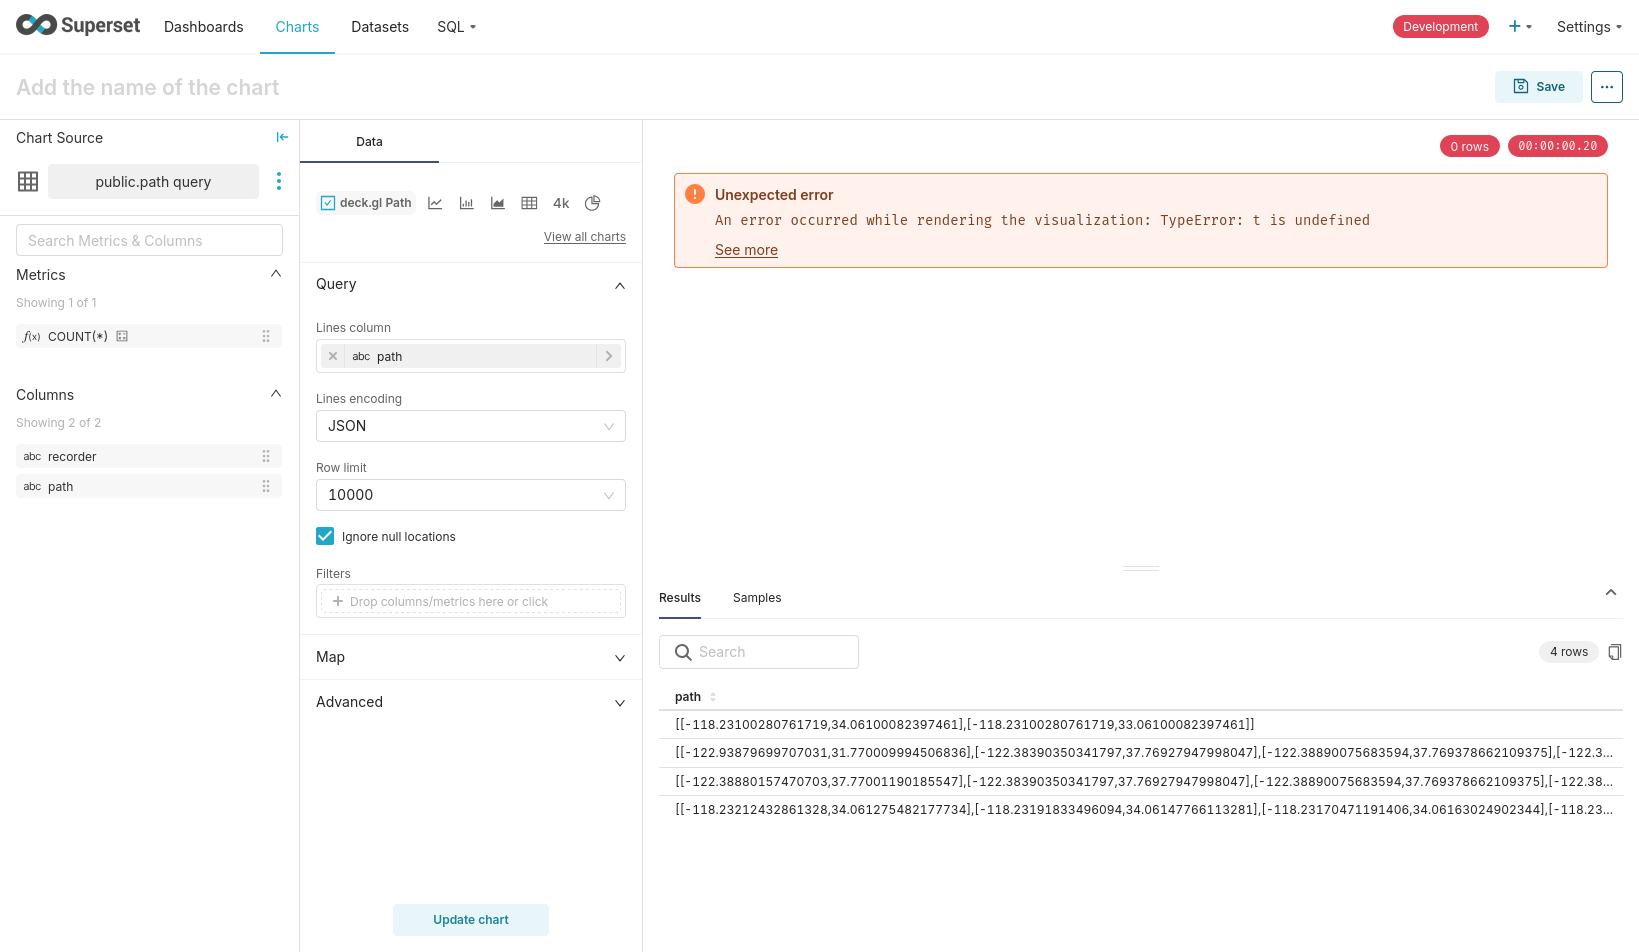Click the COUNT(*) metric item
The height and width of the screenshot is (952, 1639).
click(149, 336)
